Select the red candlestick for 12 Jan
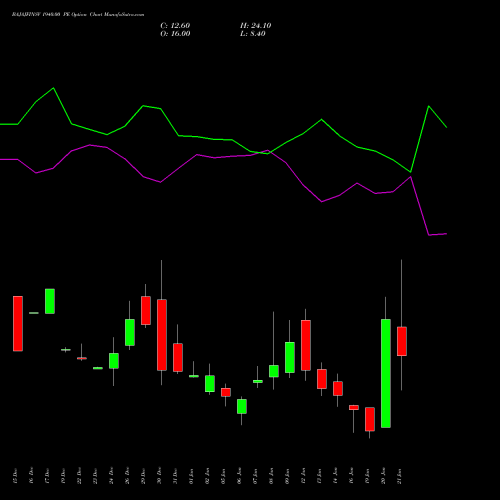 (306, 345)
